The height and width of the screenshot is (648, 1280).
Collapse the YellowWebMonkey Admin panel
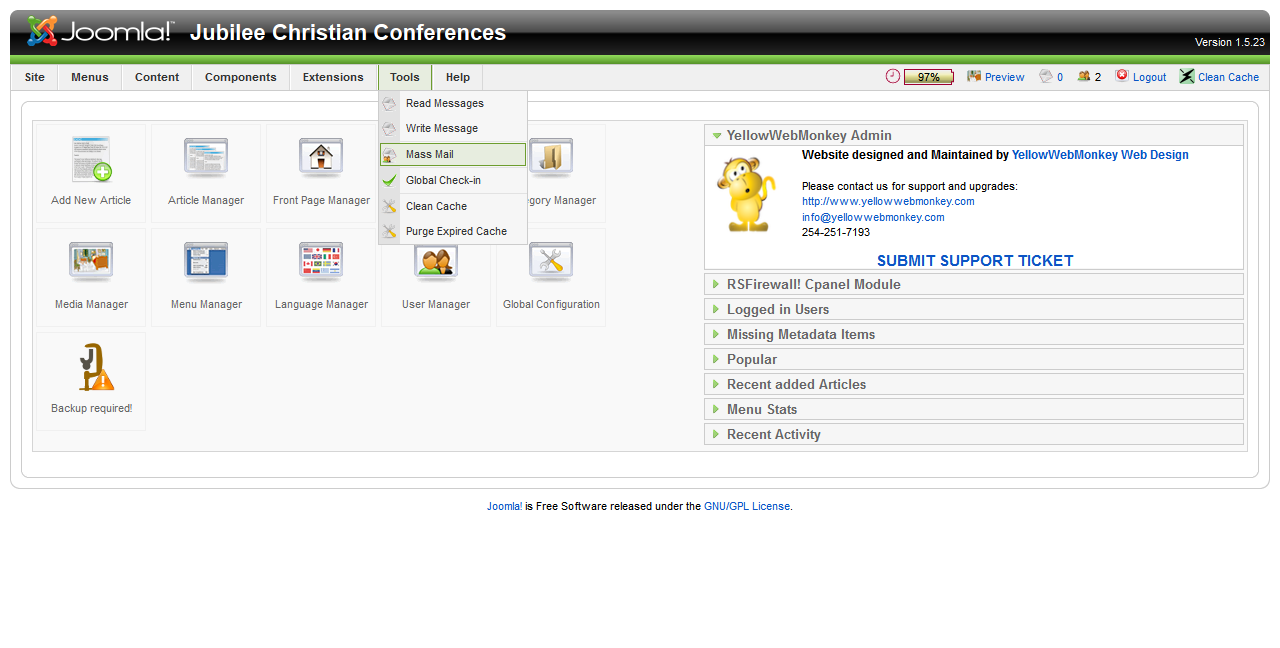[974, 135]
